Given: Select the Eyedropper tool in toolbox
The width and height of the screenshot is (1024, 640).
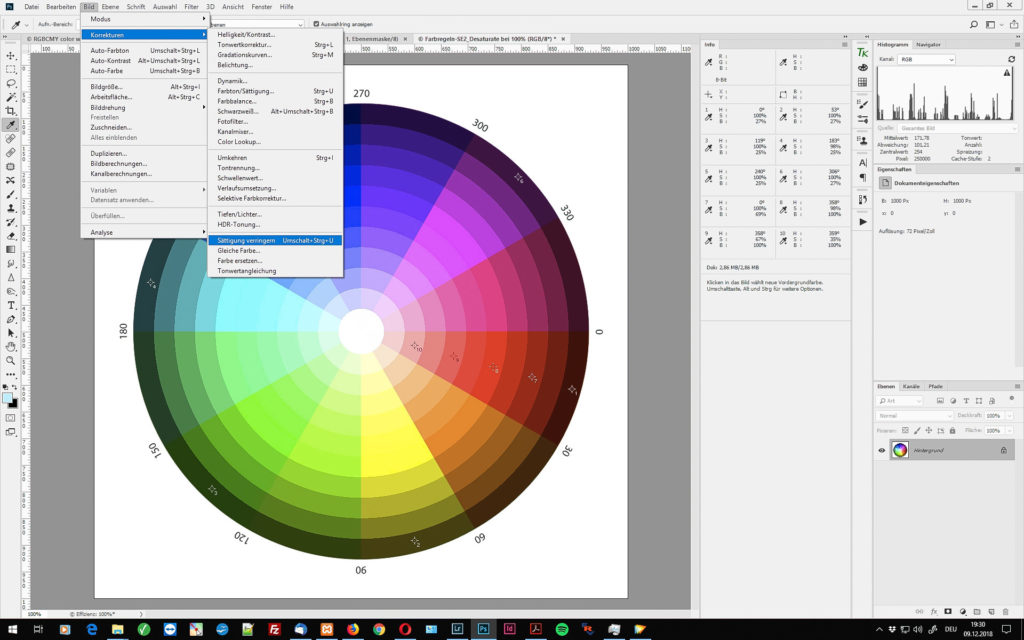Looking at the screenshot, I should coord(11,125).
